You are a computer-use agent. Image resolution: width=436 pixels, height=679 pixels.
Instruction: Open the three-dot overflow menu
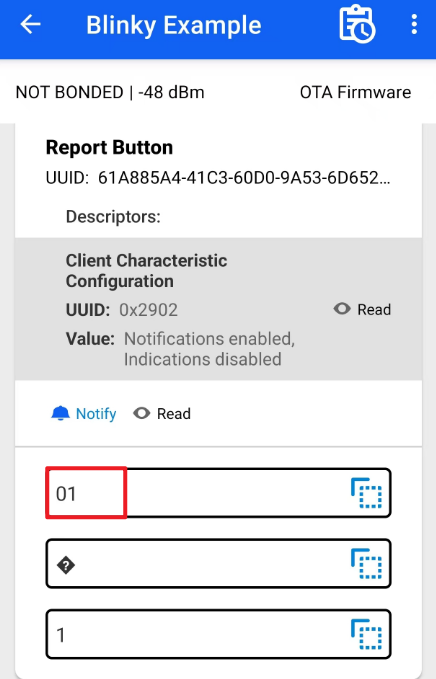click(414, 24)
